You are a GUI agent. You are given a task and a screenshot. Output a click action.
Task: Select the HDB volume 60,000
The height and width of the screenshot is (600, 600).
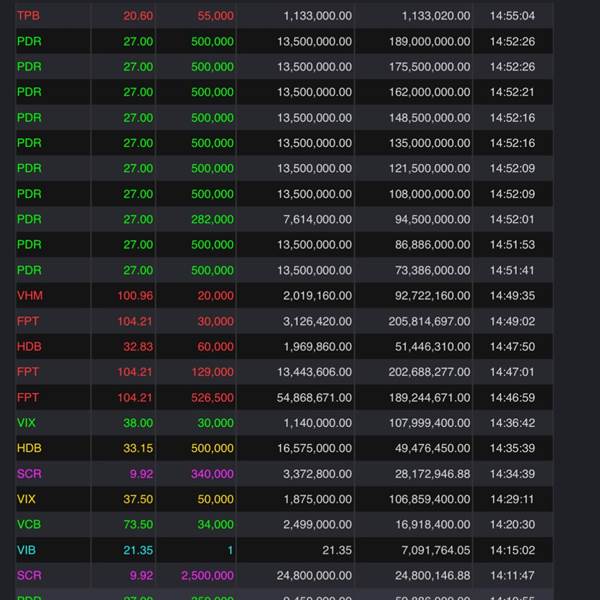[x=215, y=346]
